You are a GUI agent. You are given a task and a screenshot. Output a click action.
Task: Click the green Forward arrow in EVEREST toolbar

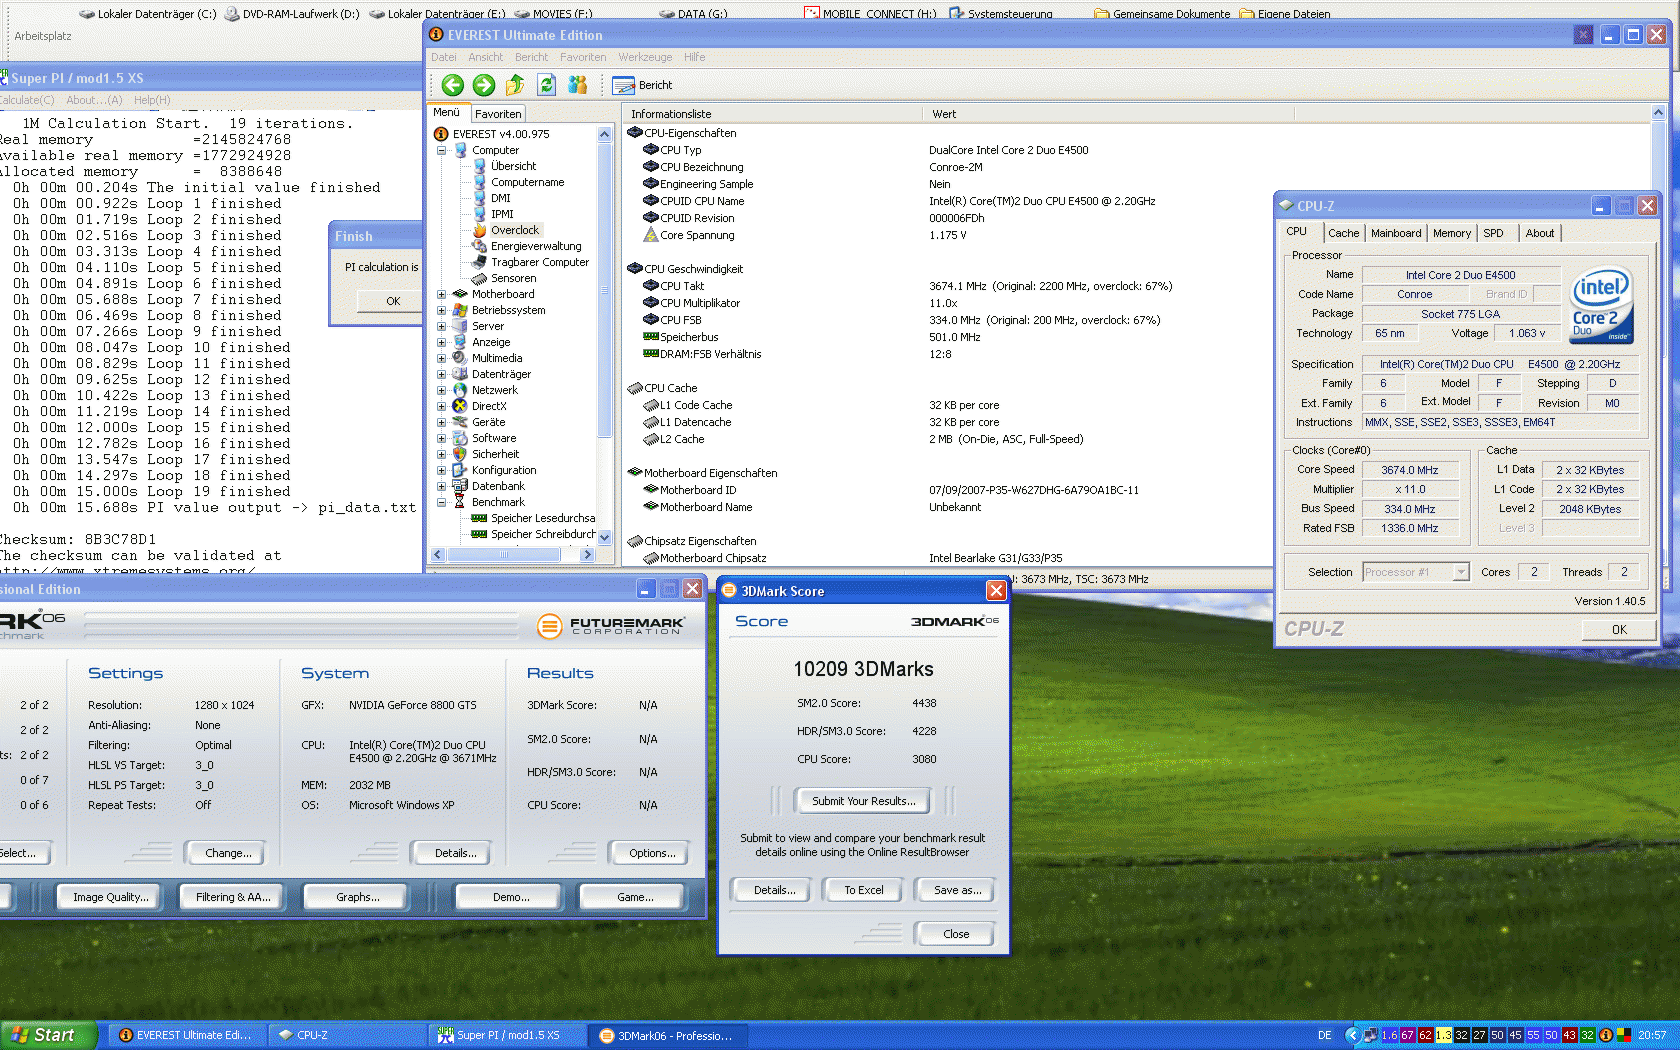click(484, 85)
